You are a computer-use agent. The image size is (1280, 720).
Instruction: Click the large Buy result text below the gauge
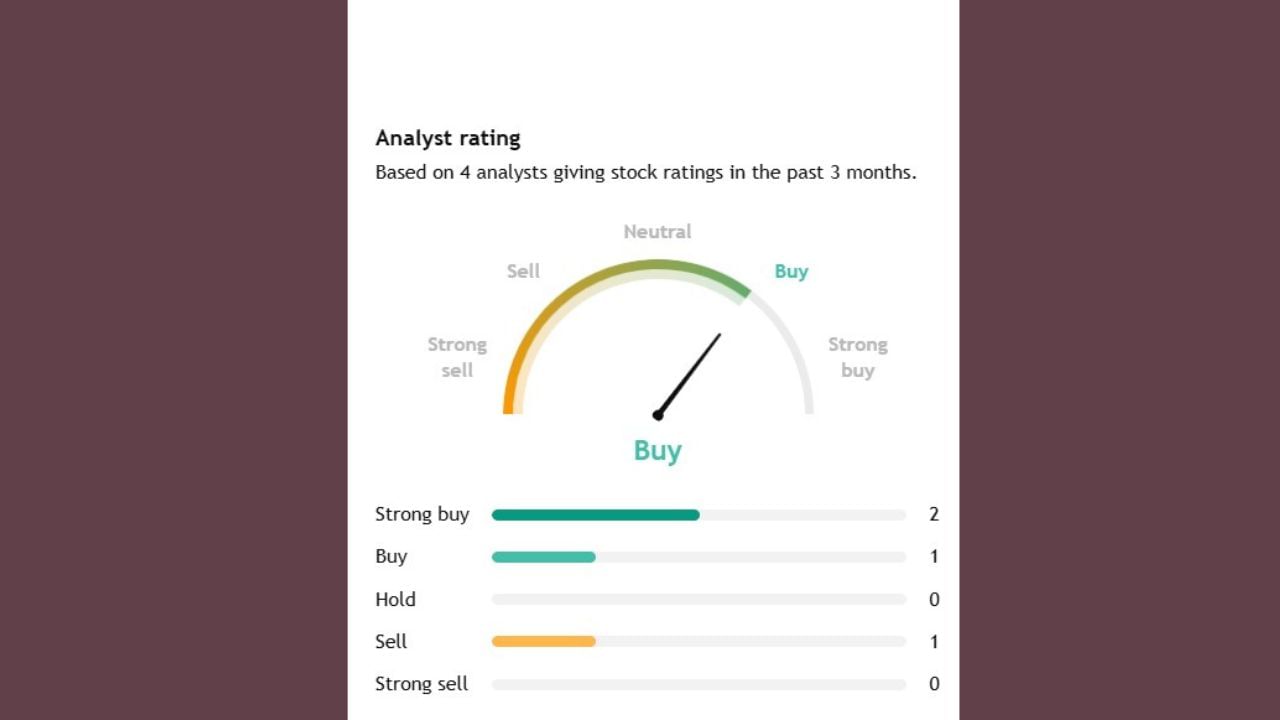tap(657, 450)
